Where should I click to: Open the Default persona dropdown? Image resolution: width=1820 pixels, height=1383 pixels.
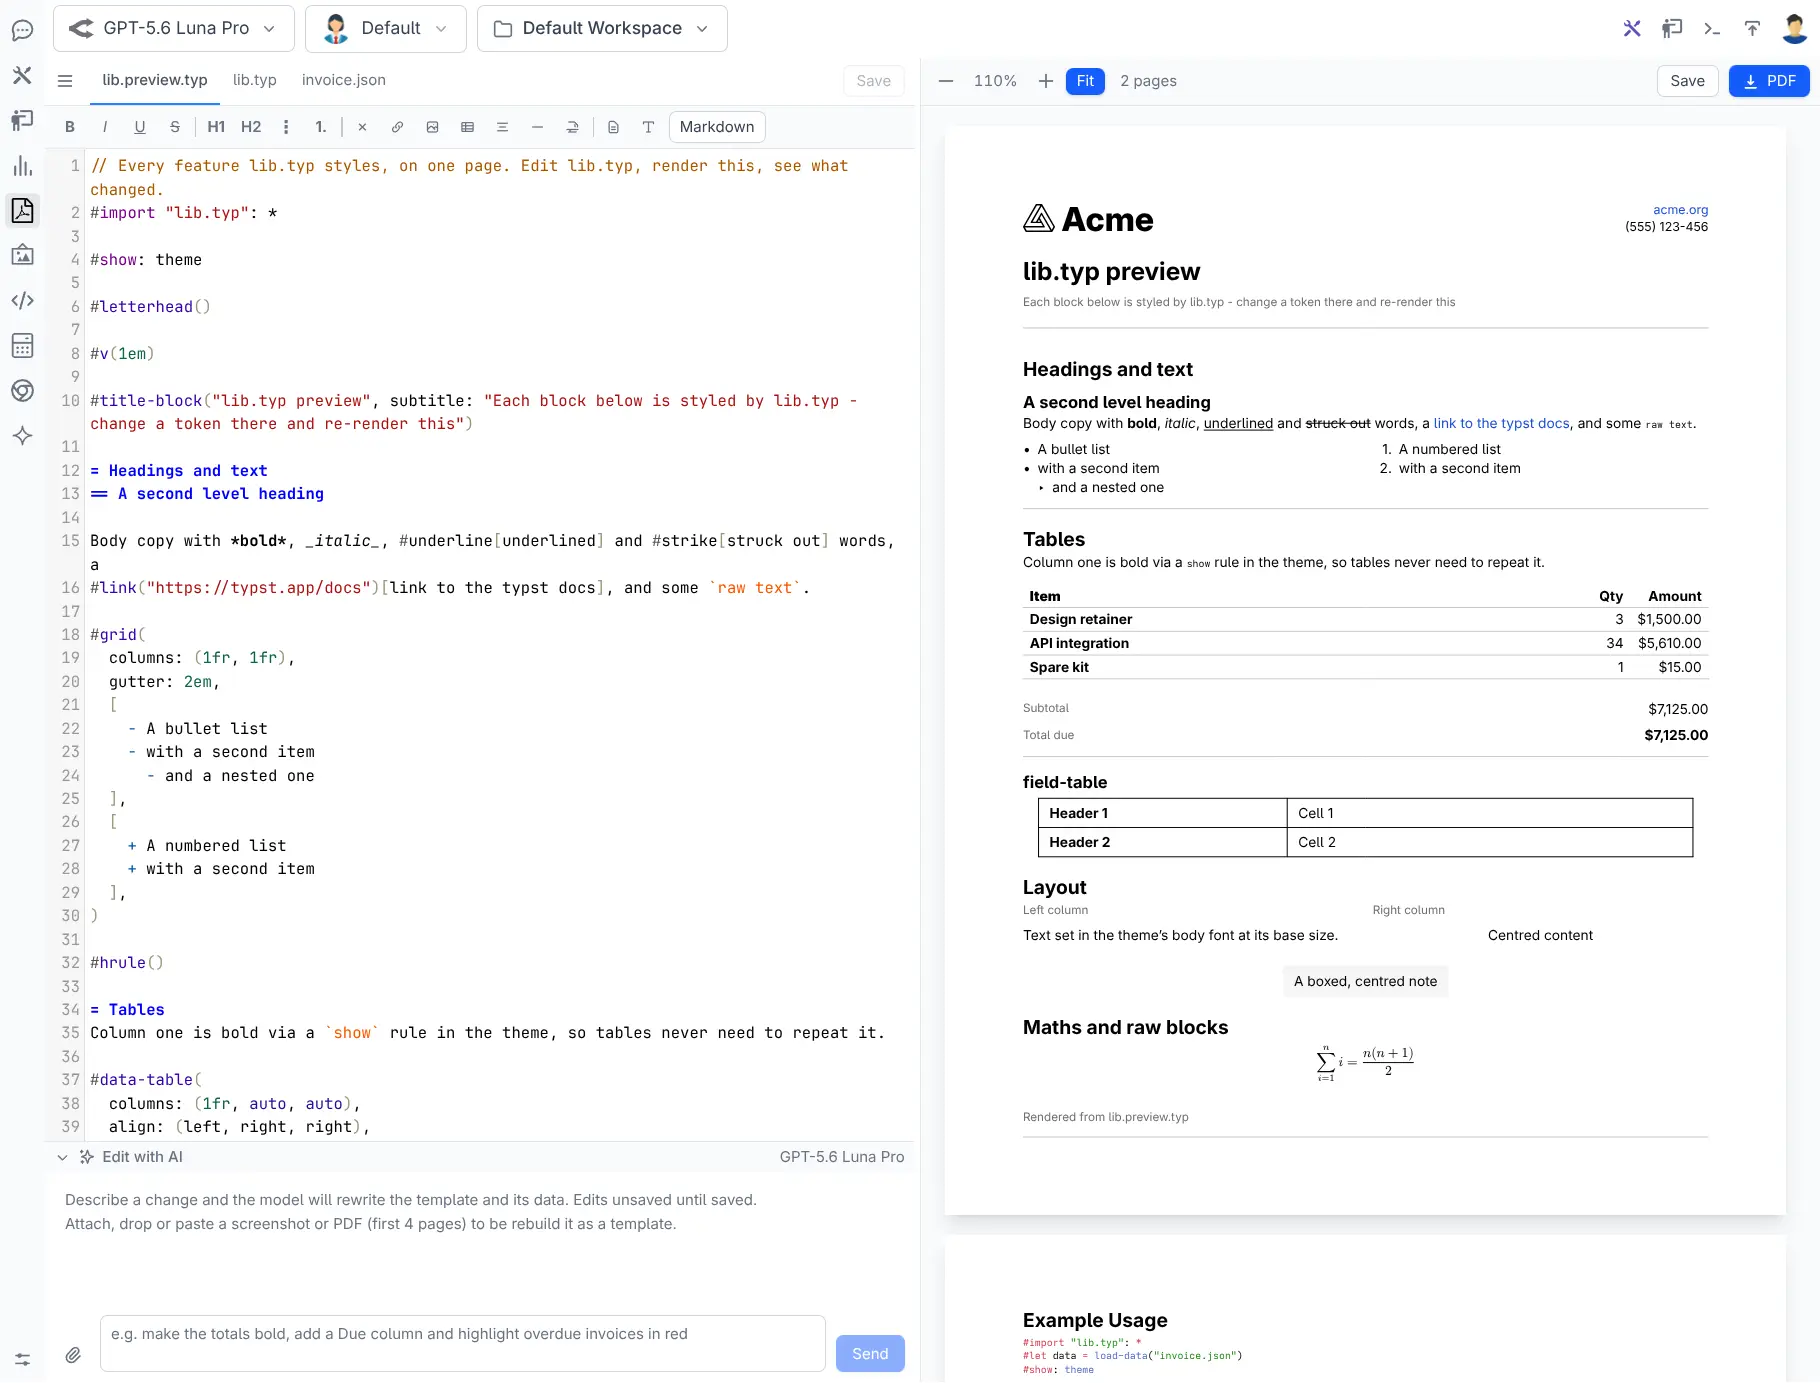pyautogui.click(x=385, y=28)
